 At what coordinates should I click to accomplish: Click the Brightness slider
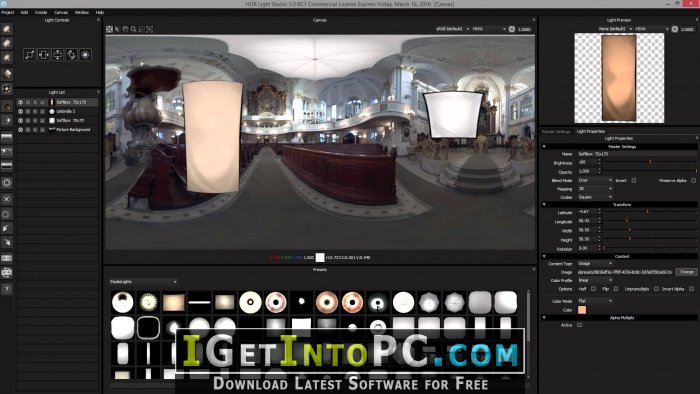650,162
